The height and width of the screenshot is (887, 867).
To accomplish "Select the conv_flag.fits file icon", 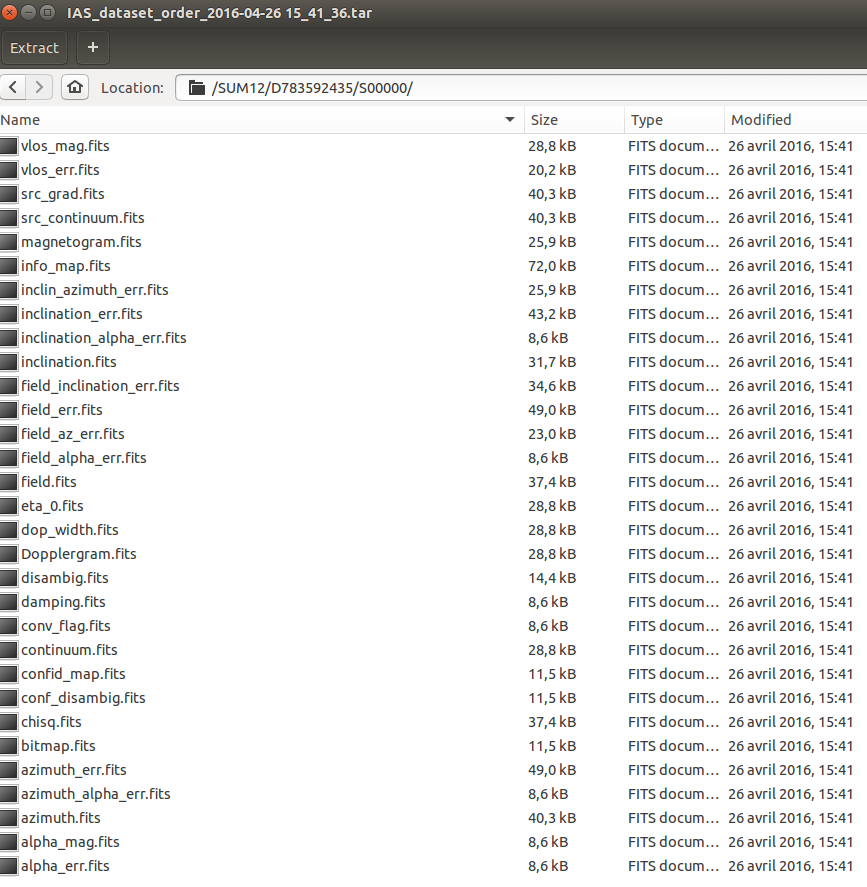I will pos(8,626).
